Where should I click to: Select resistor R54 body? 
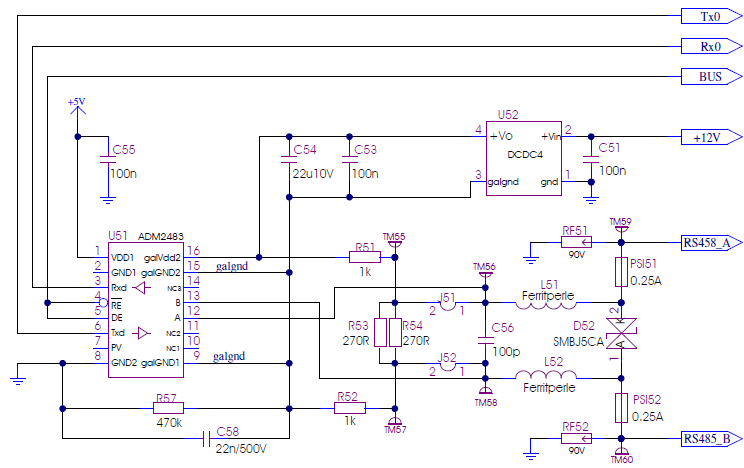(x=395, y=333)
